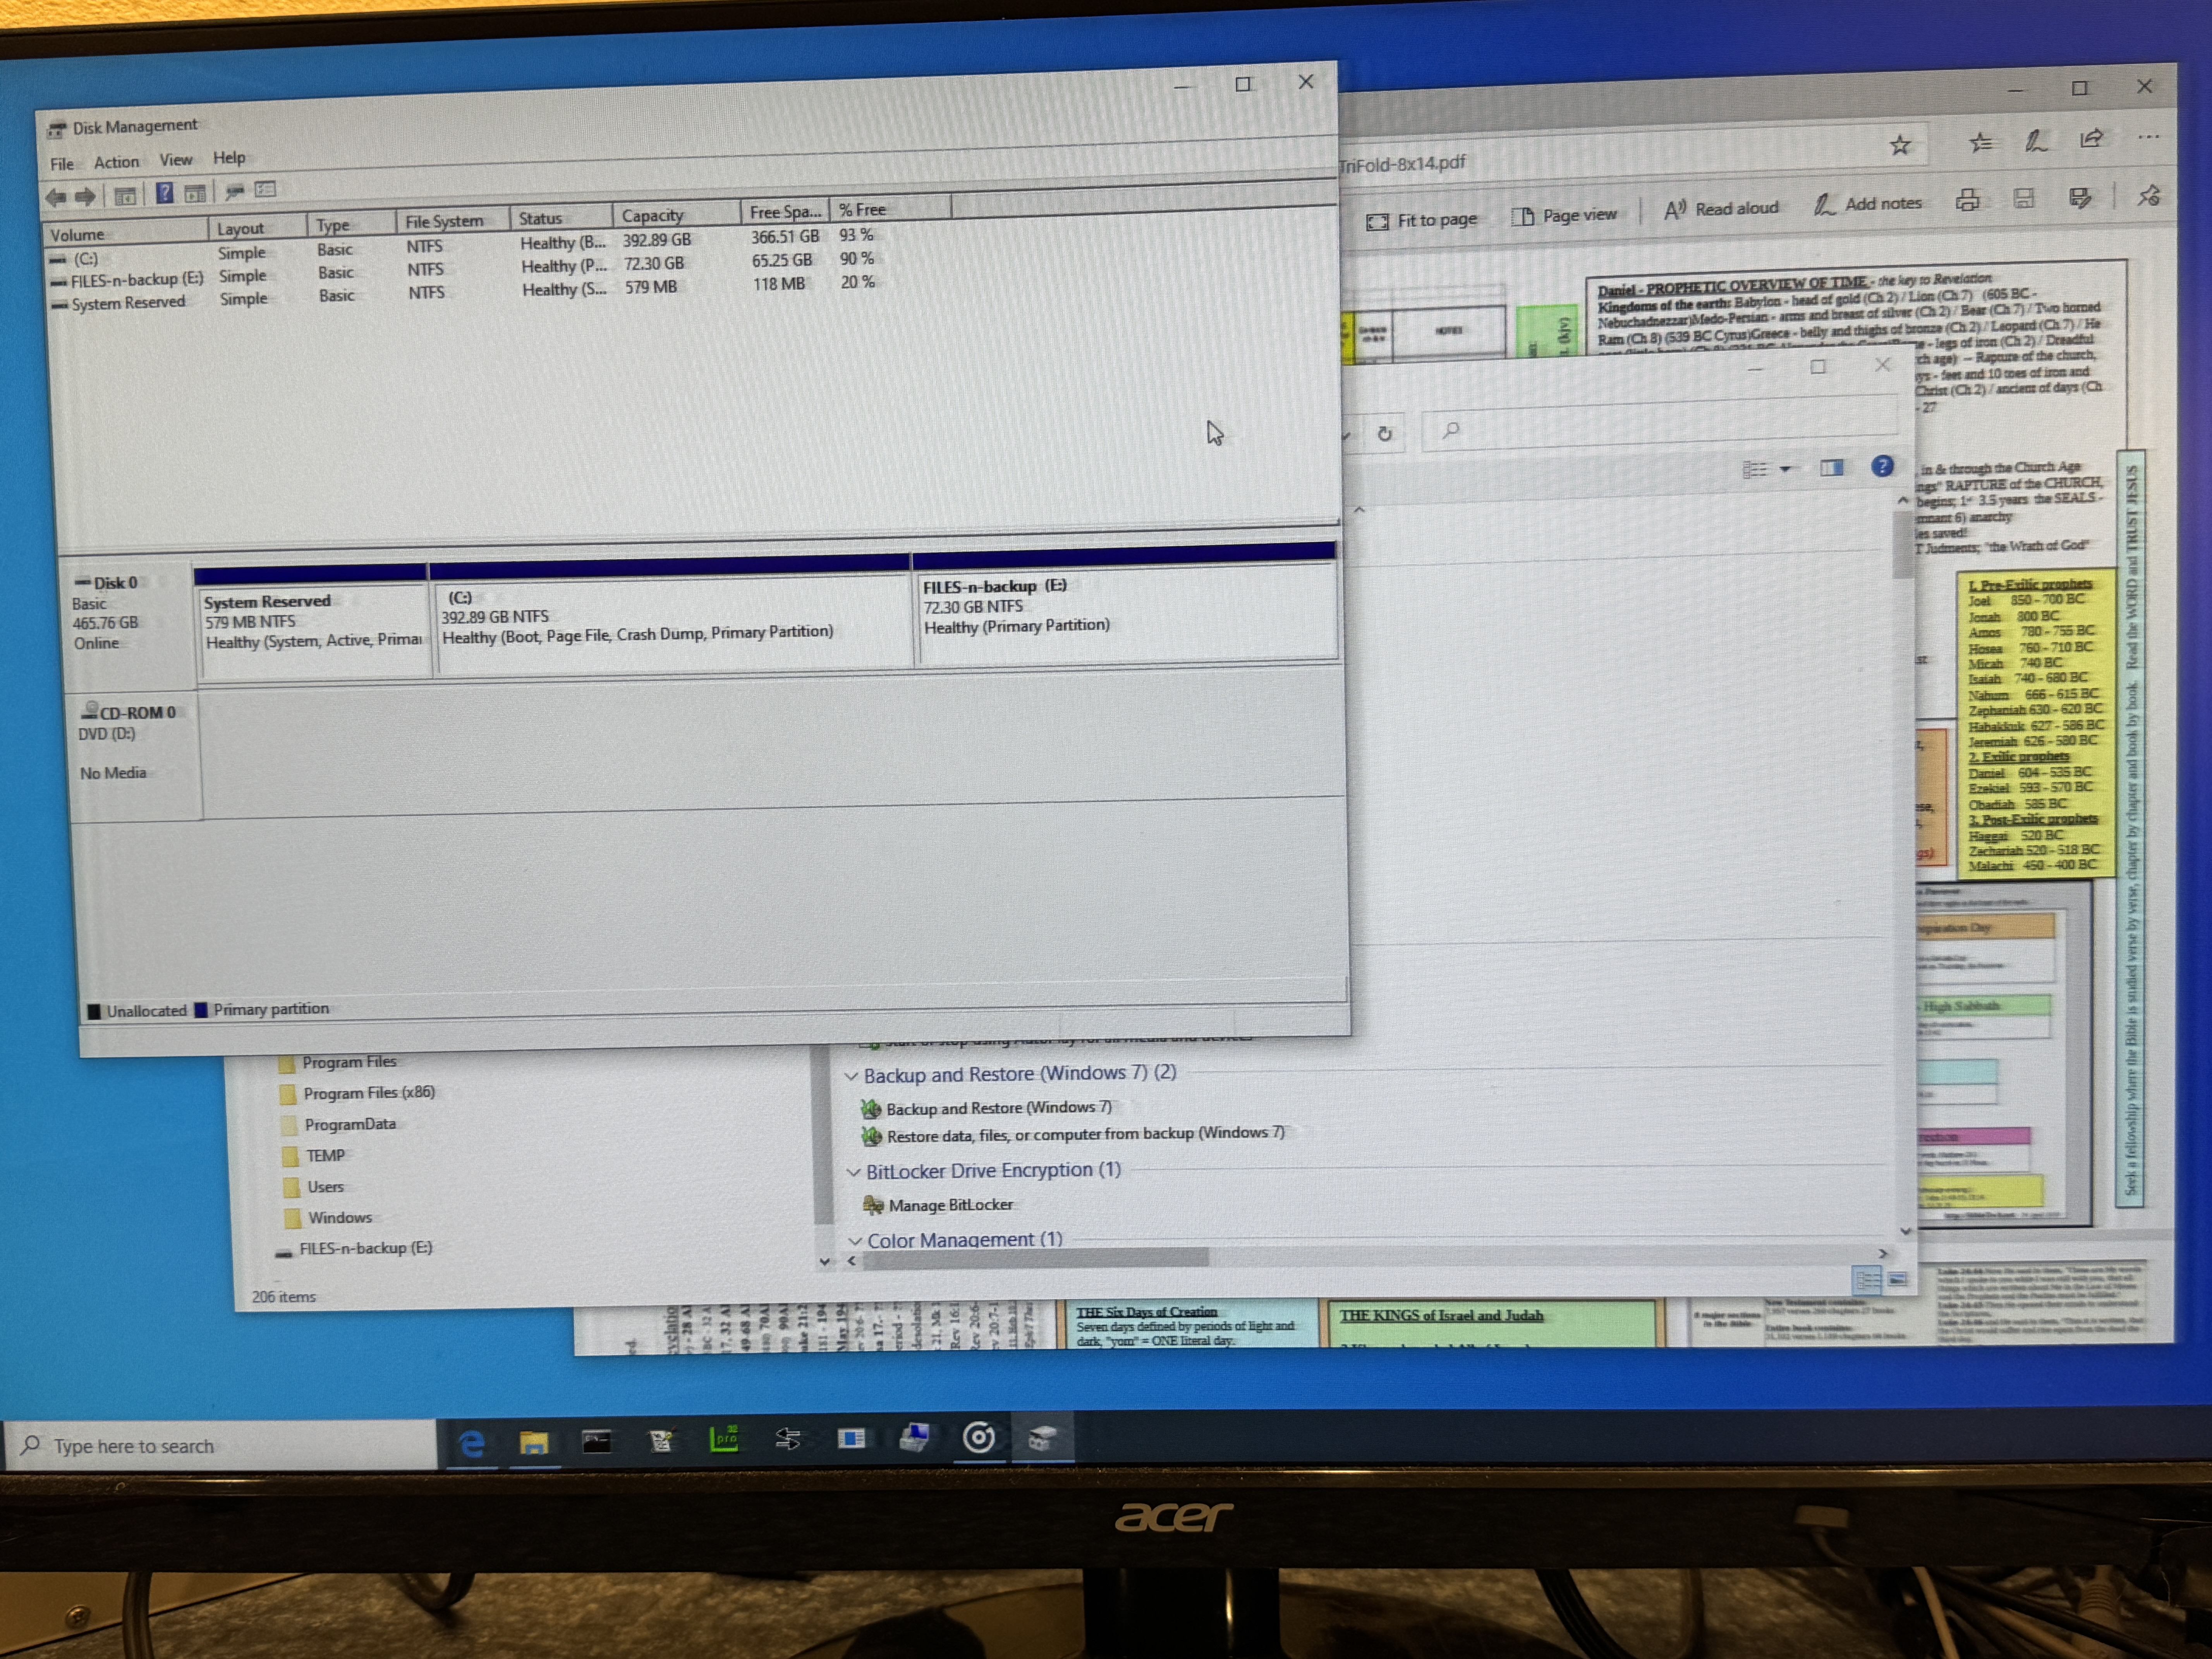This screenshot has height=1659, width=2212.
Task: Open the Action menu
Action: [116, 162]
